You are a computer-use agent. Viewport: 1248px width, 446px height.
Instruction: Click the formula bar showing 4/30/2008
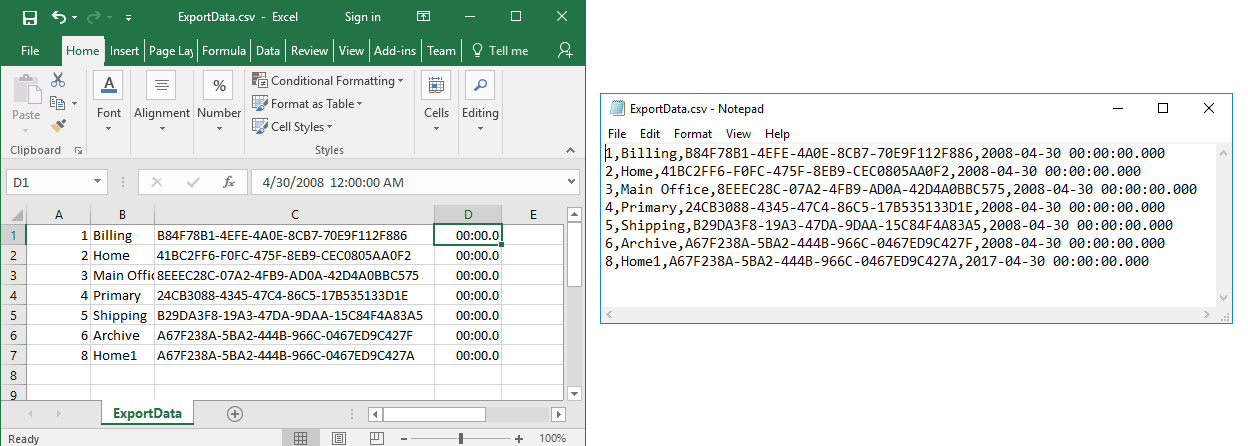[405, 182]
